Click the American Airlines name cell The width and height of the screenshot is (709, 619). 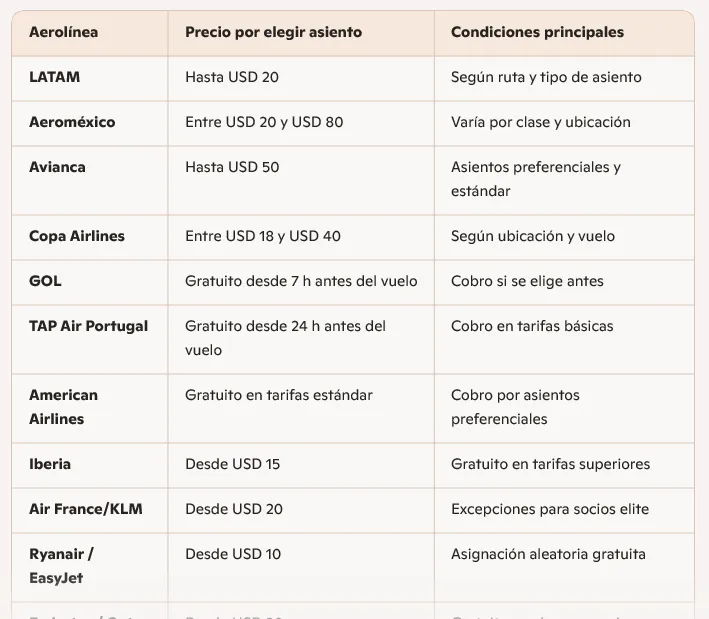coord(63,407)
